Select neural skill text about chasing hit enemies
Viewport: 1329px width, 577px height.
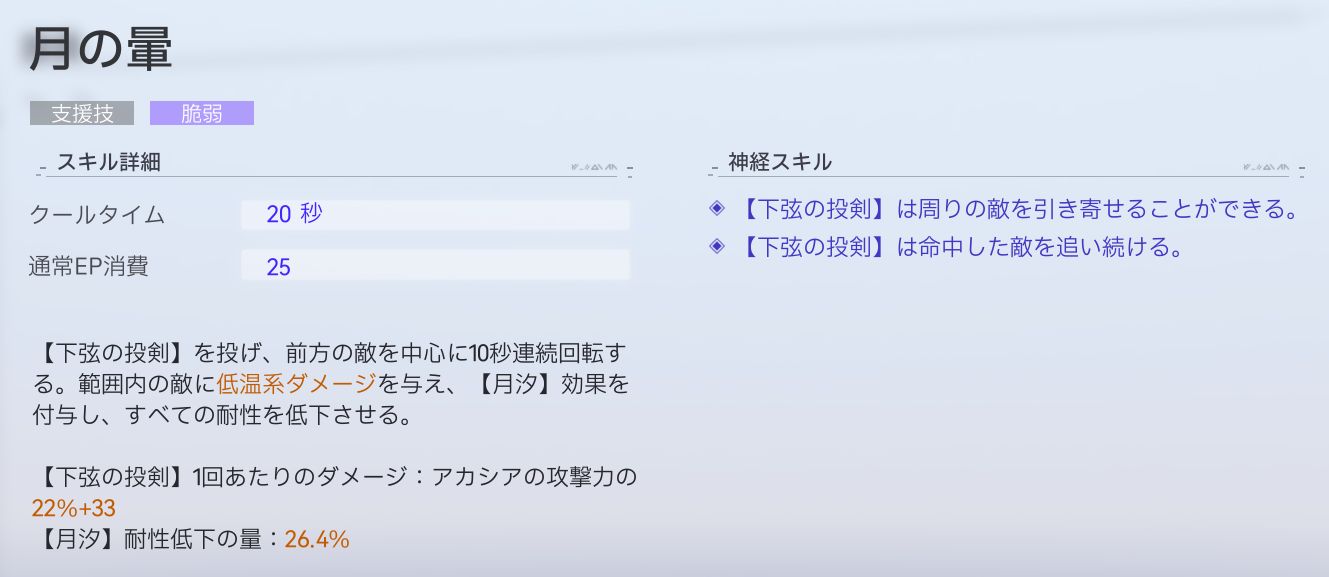[x=960, y=248]
